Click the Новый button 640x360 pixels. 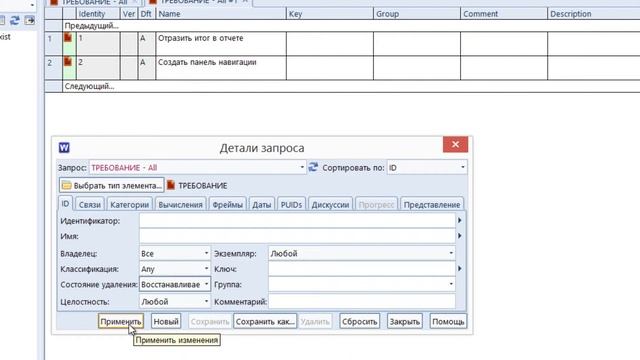166,321
